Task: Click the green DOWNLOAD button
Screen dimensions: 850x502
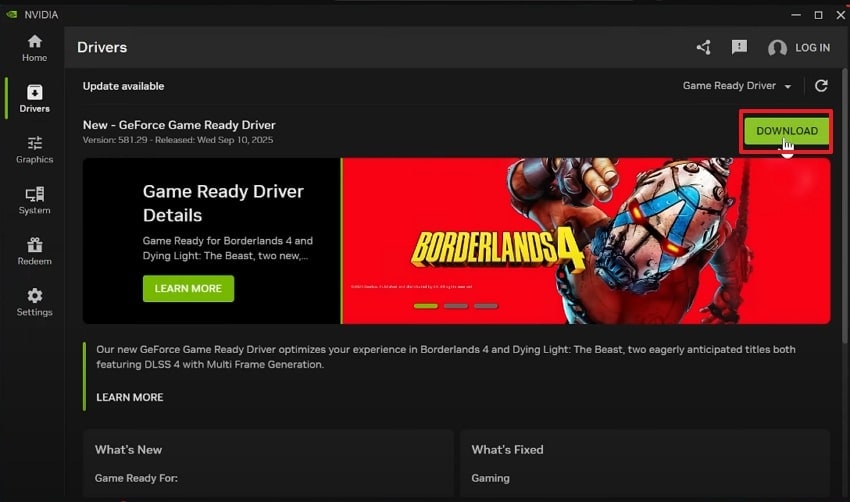Action: (787, 131)
